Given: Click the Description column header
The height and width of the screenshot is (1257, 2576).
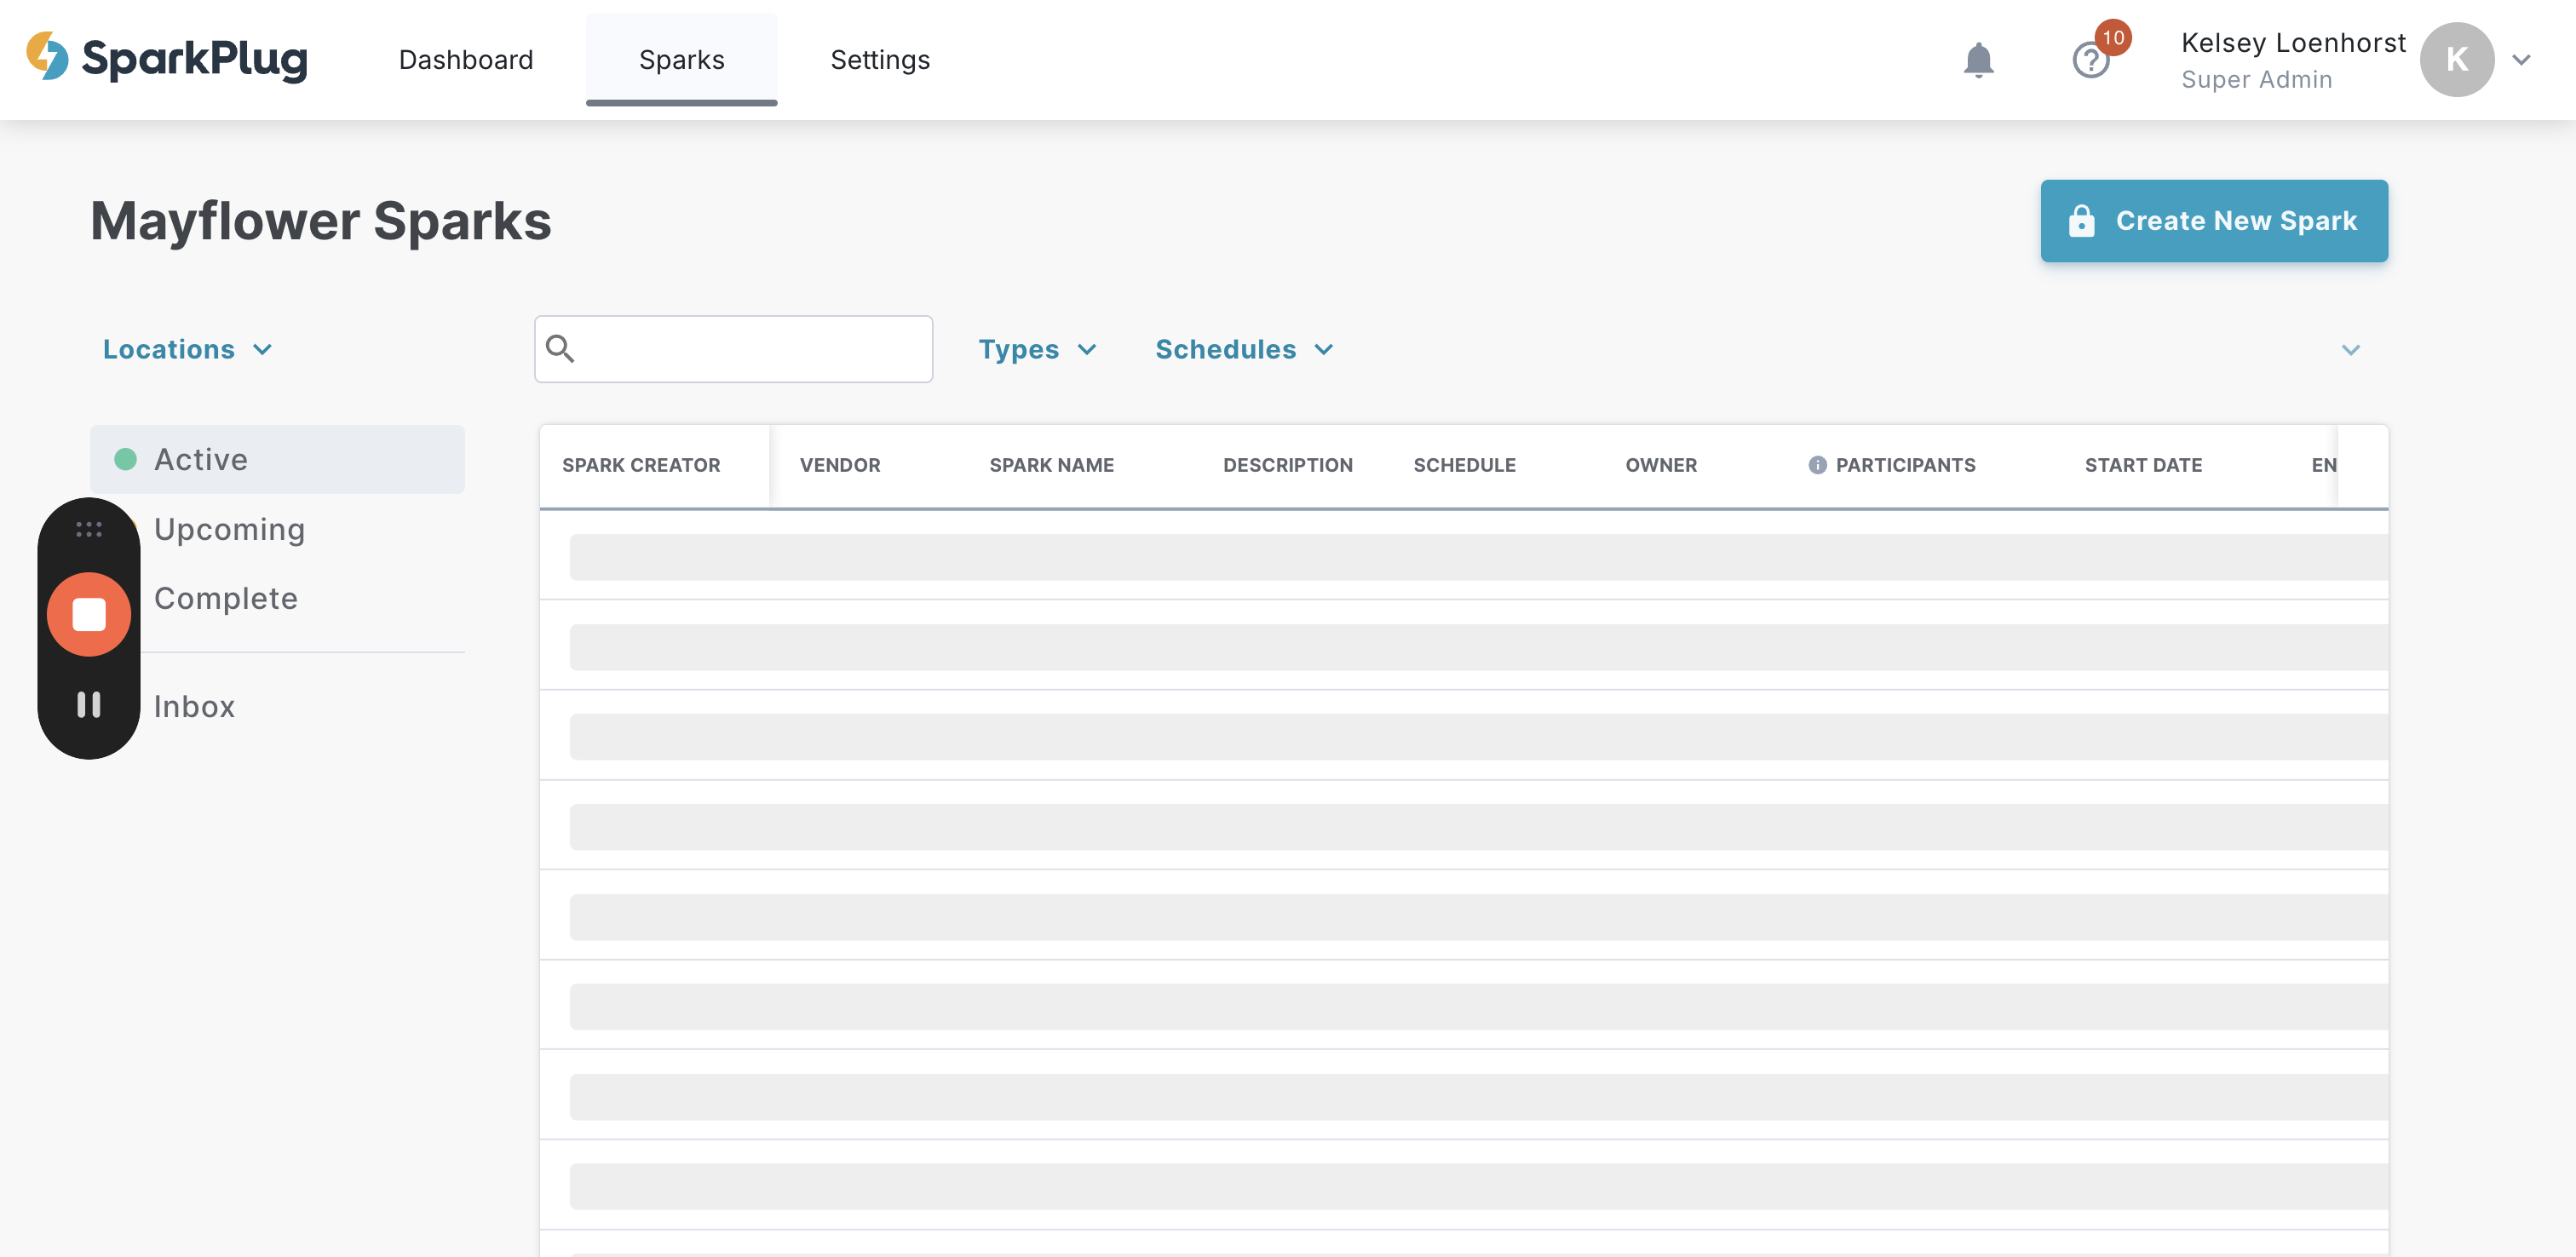Looking at the screenshot, I should click(1288, 465).
